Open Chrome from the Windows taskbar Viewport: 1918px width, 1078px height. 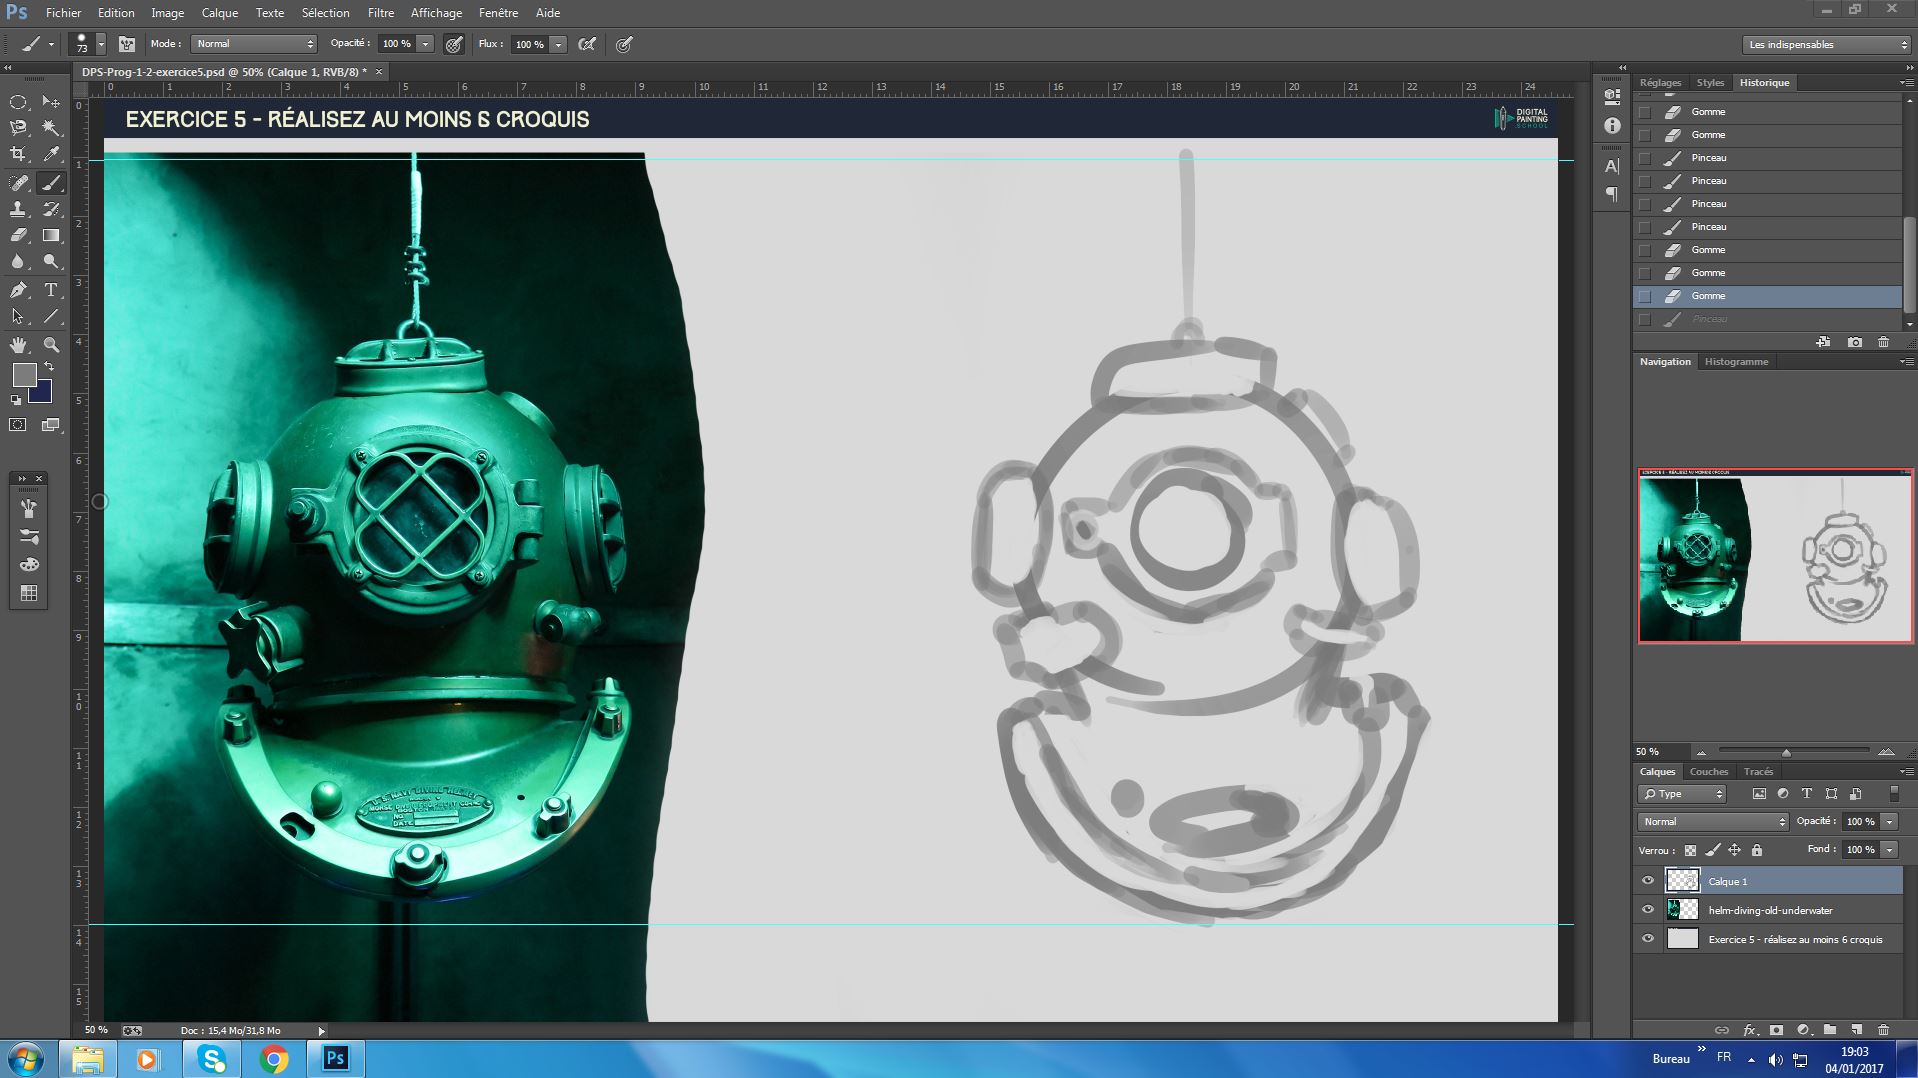274,1059
